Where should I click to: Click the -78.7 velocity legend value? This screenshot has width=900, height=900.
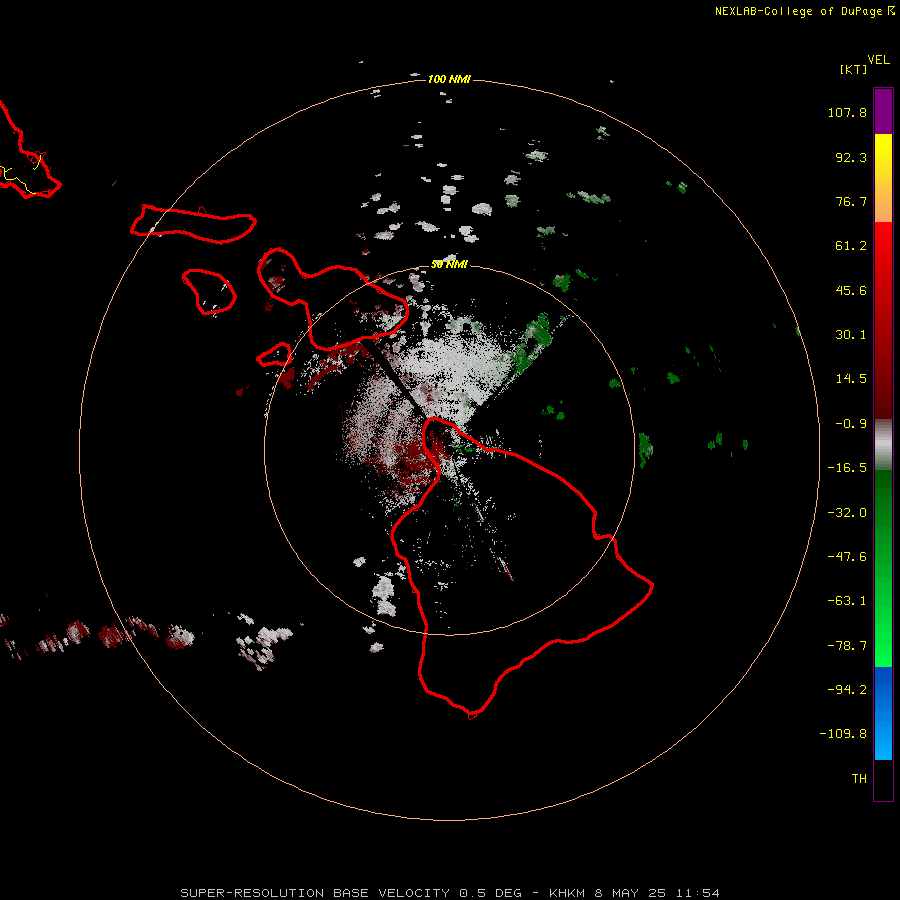pyautogui.click(x=847, y=646)
